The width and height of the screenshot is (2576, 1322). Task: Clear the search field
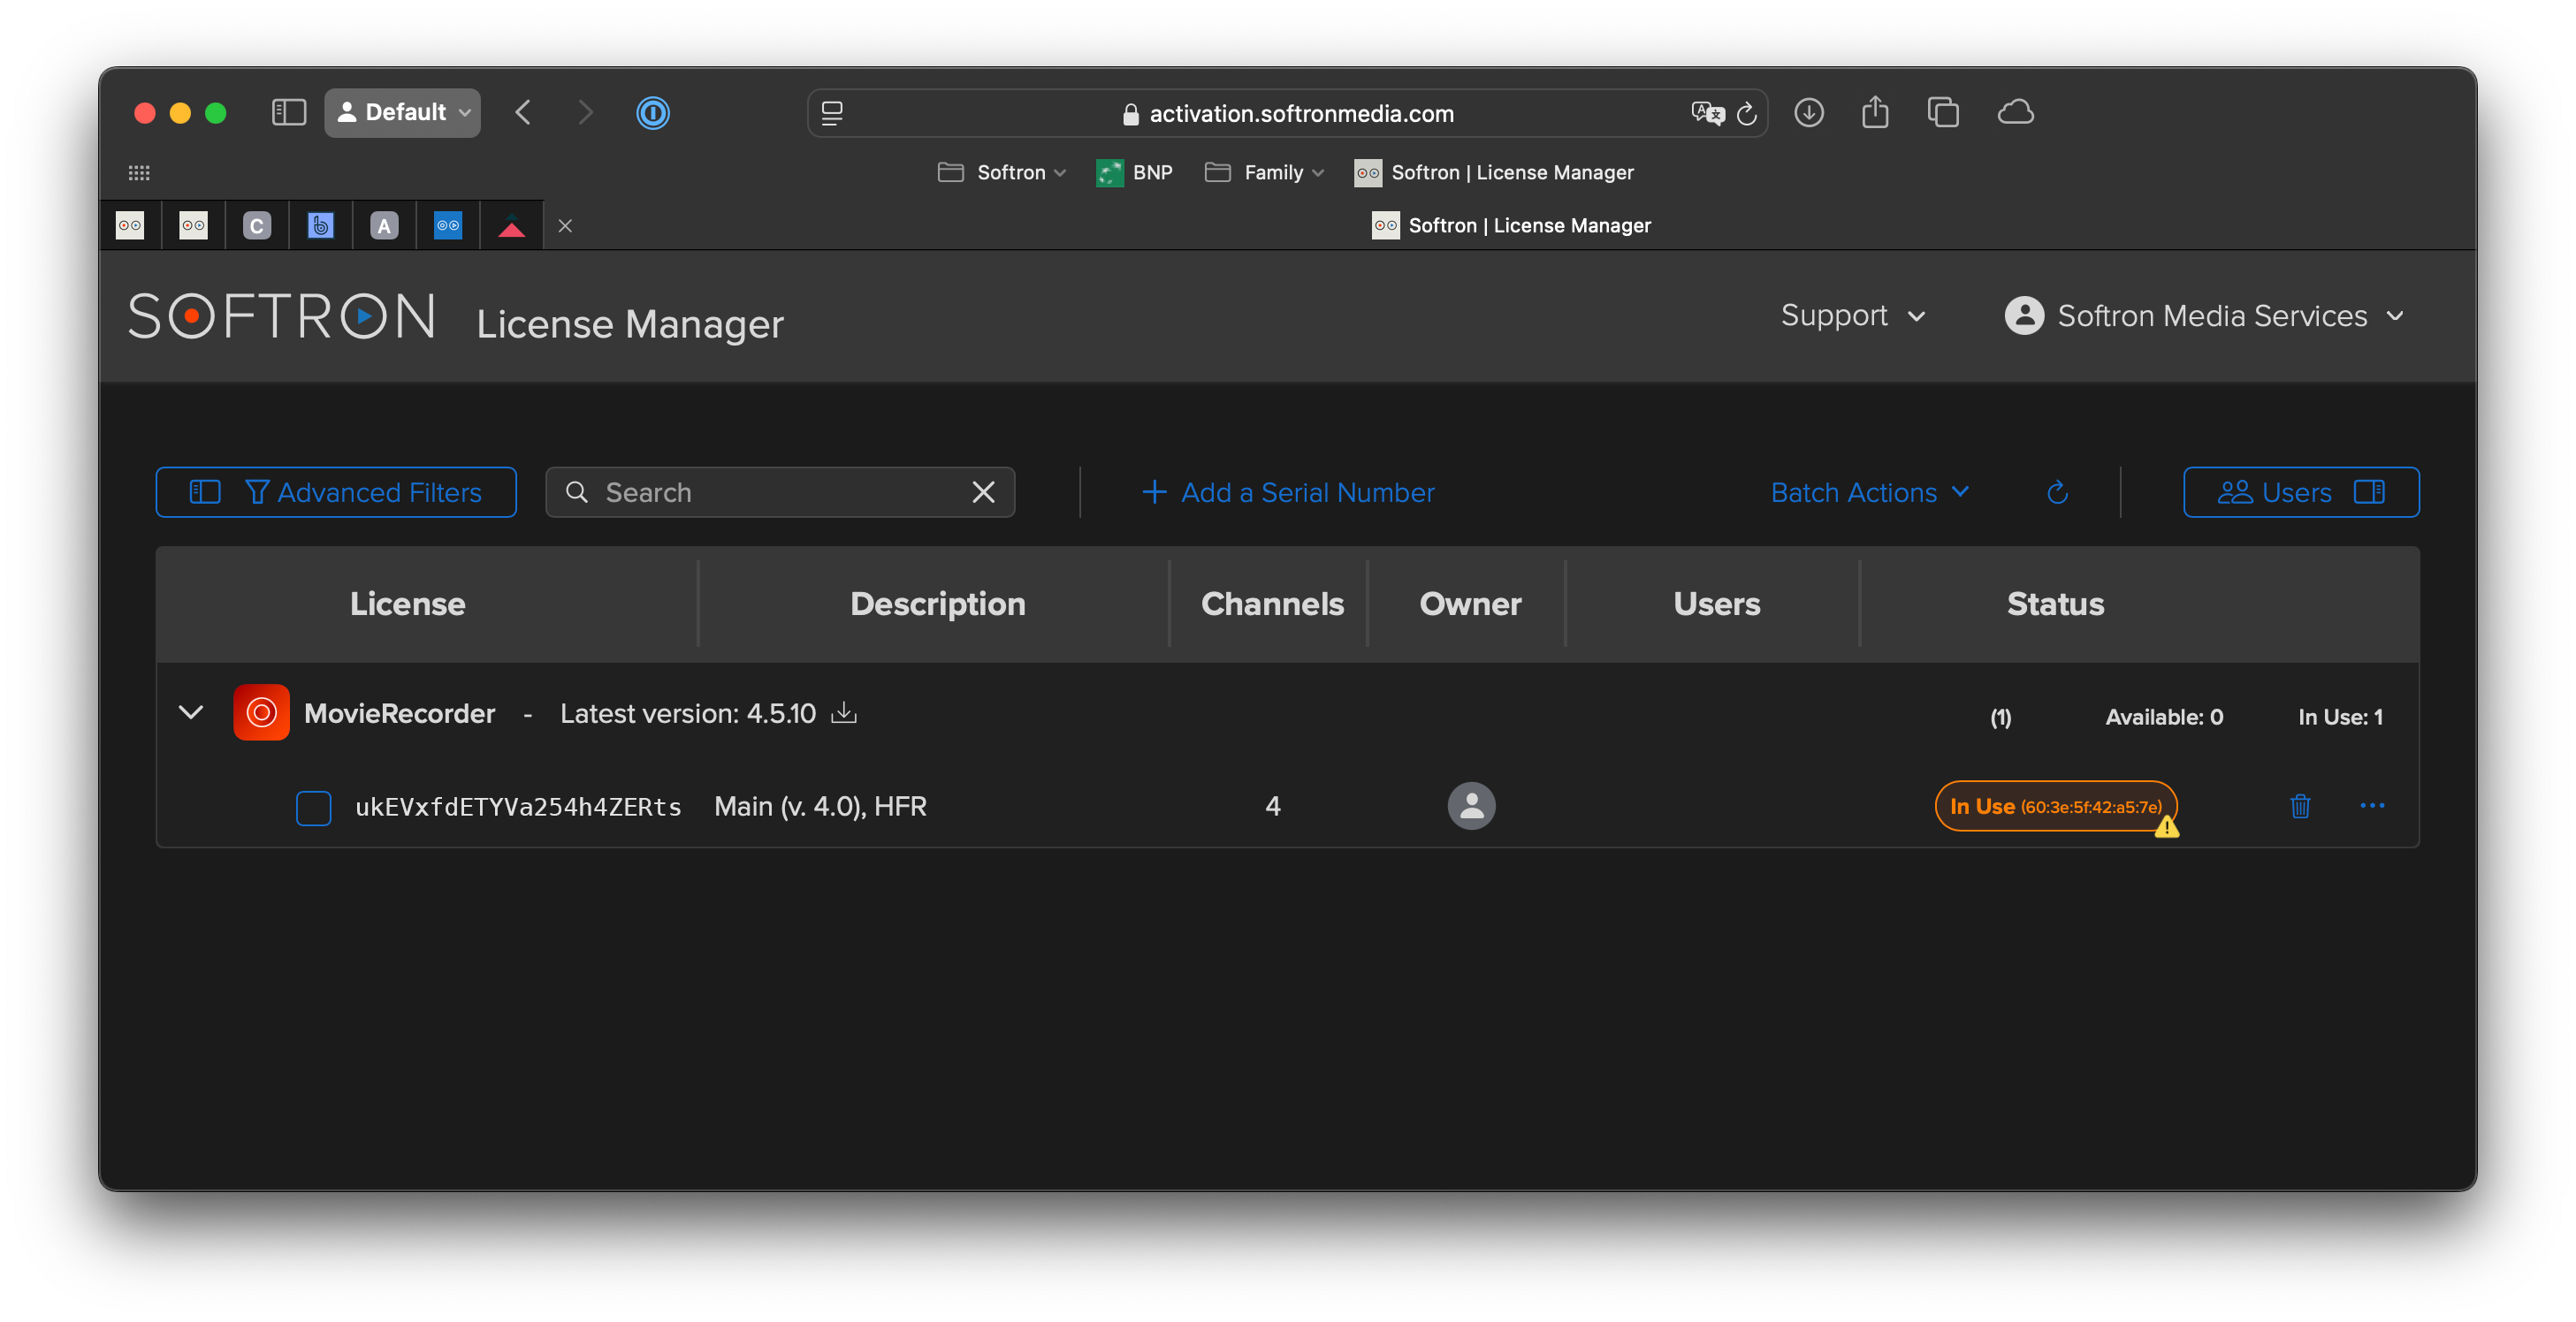(983, 492)
